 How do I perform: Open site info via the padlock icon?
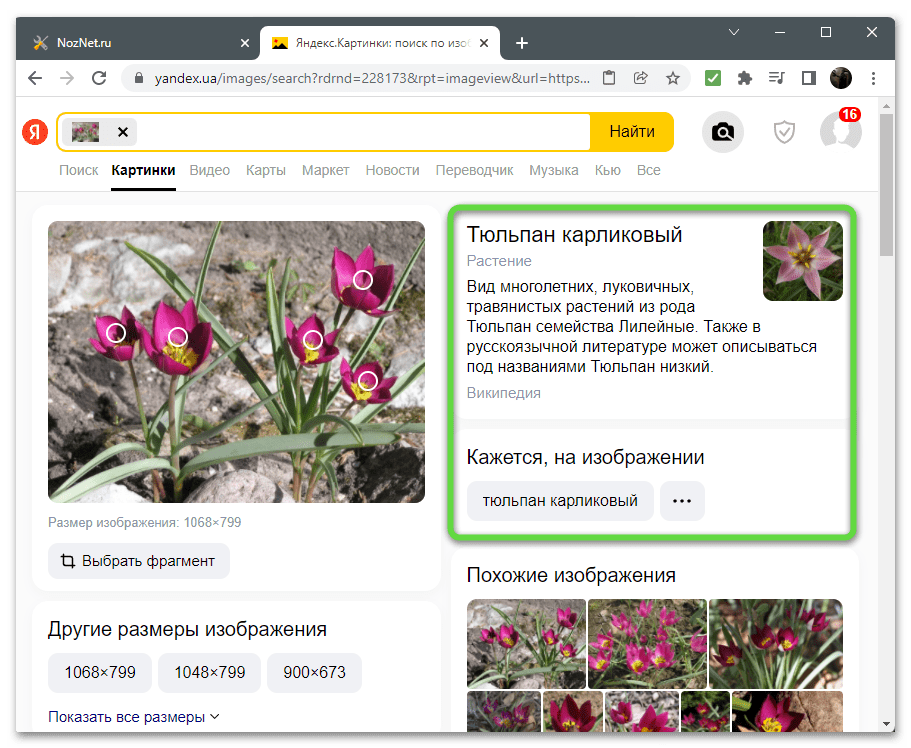coord(139,78)
